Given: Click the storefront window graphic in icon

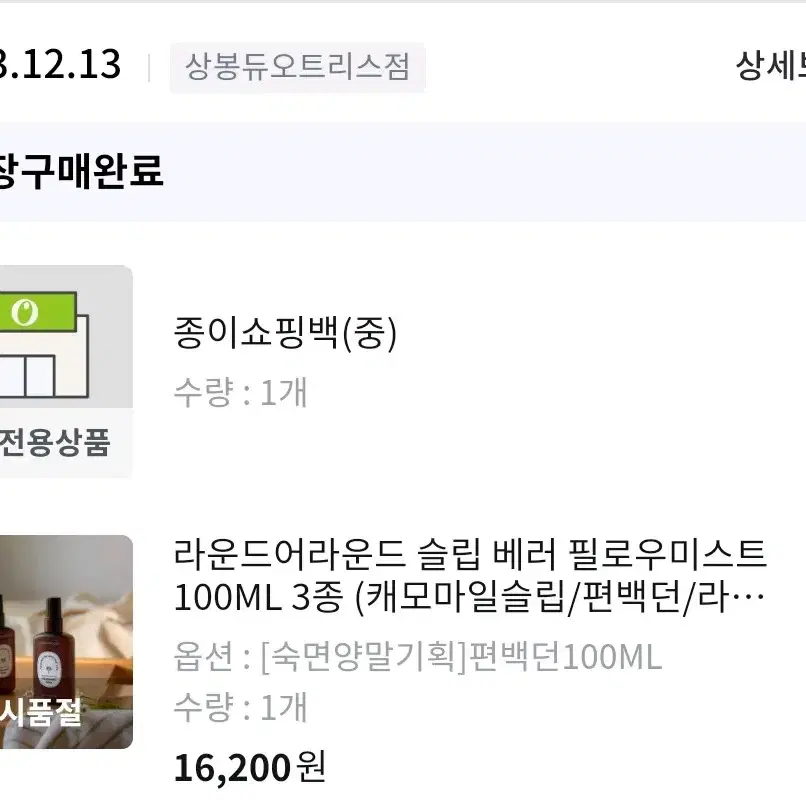Looking at the screenshot, I should pos(27,376).
